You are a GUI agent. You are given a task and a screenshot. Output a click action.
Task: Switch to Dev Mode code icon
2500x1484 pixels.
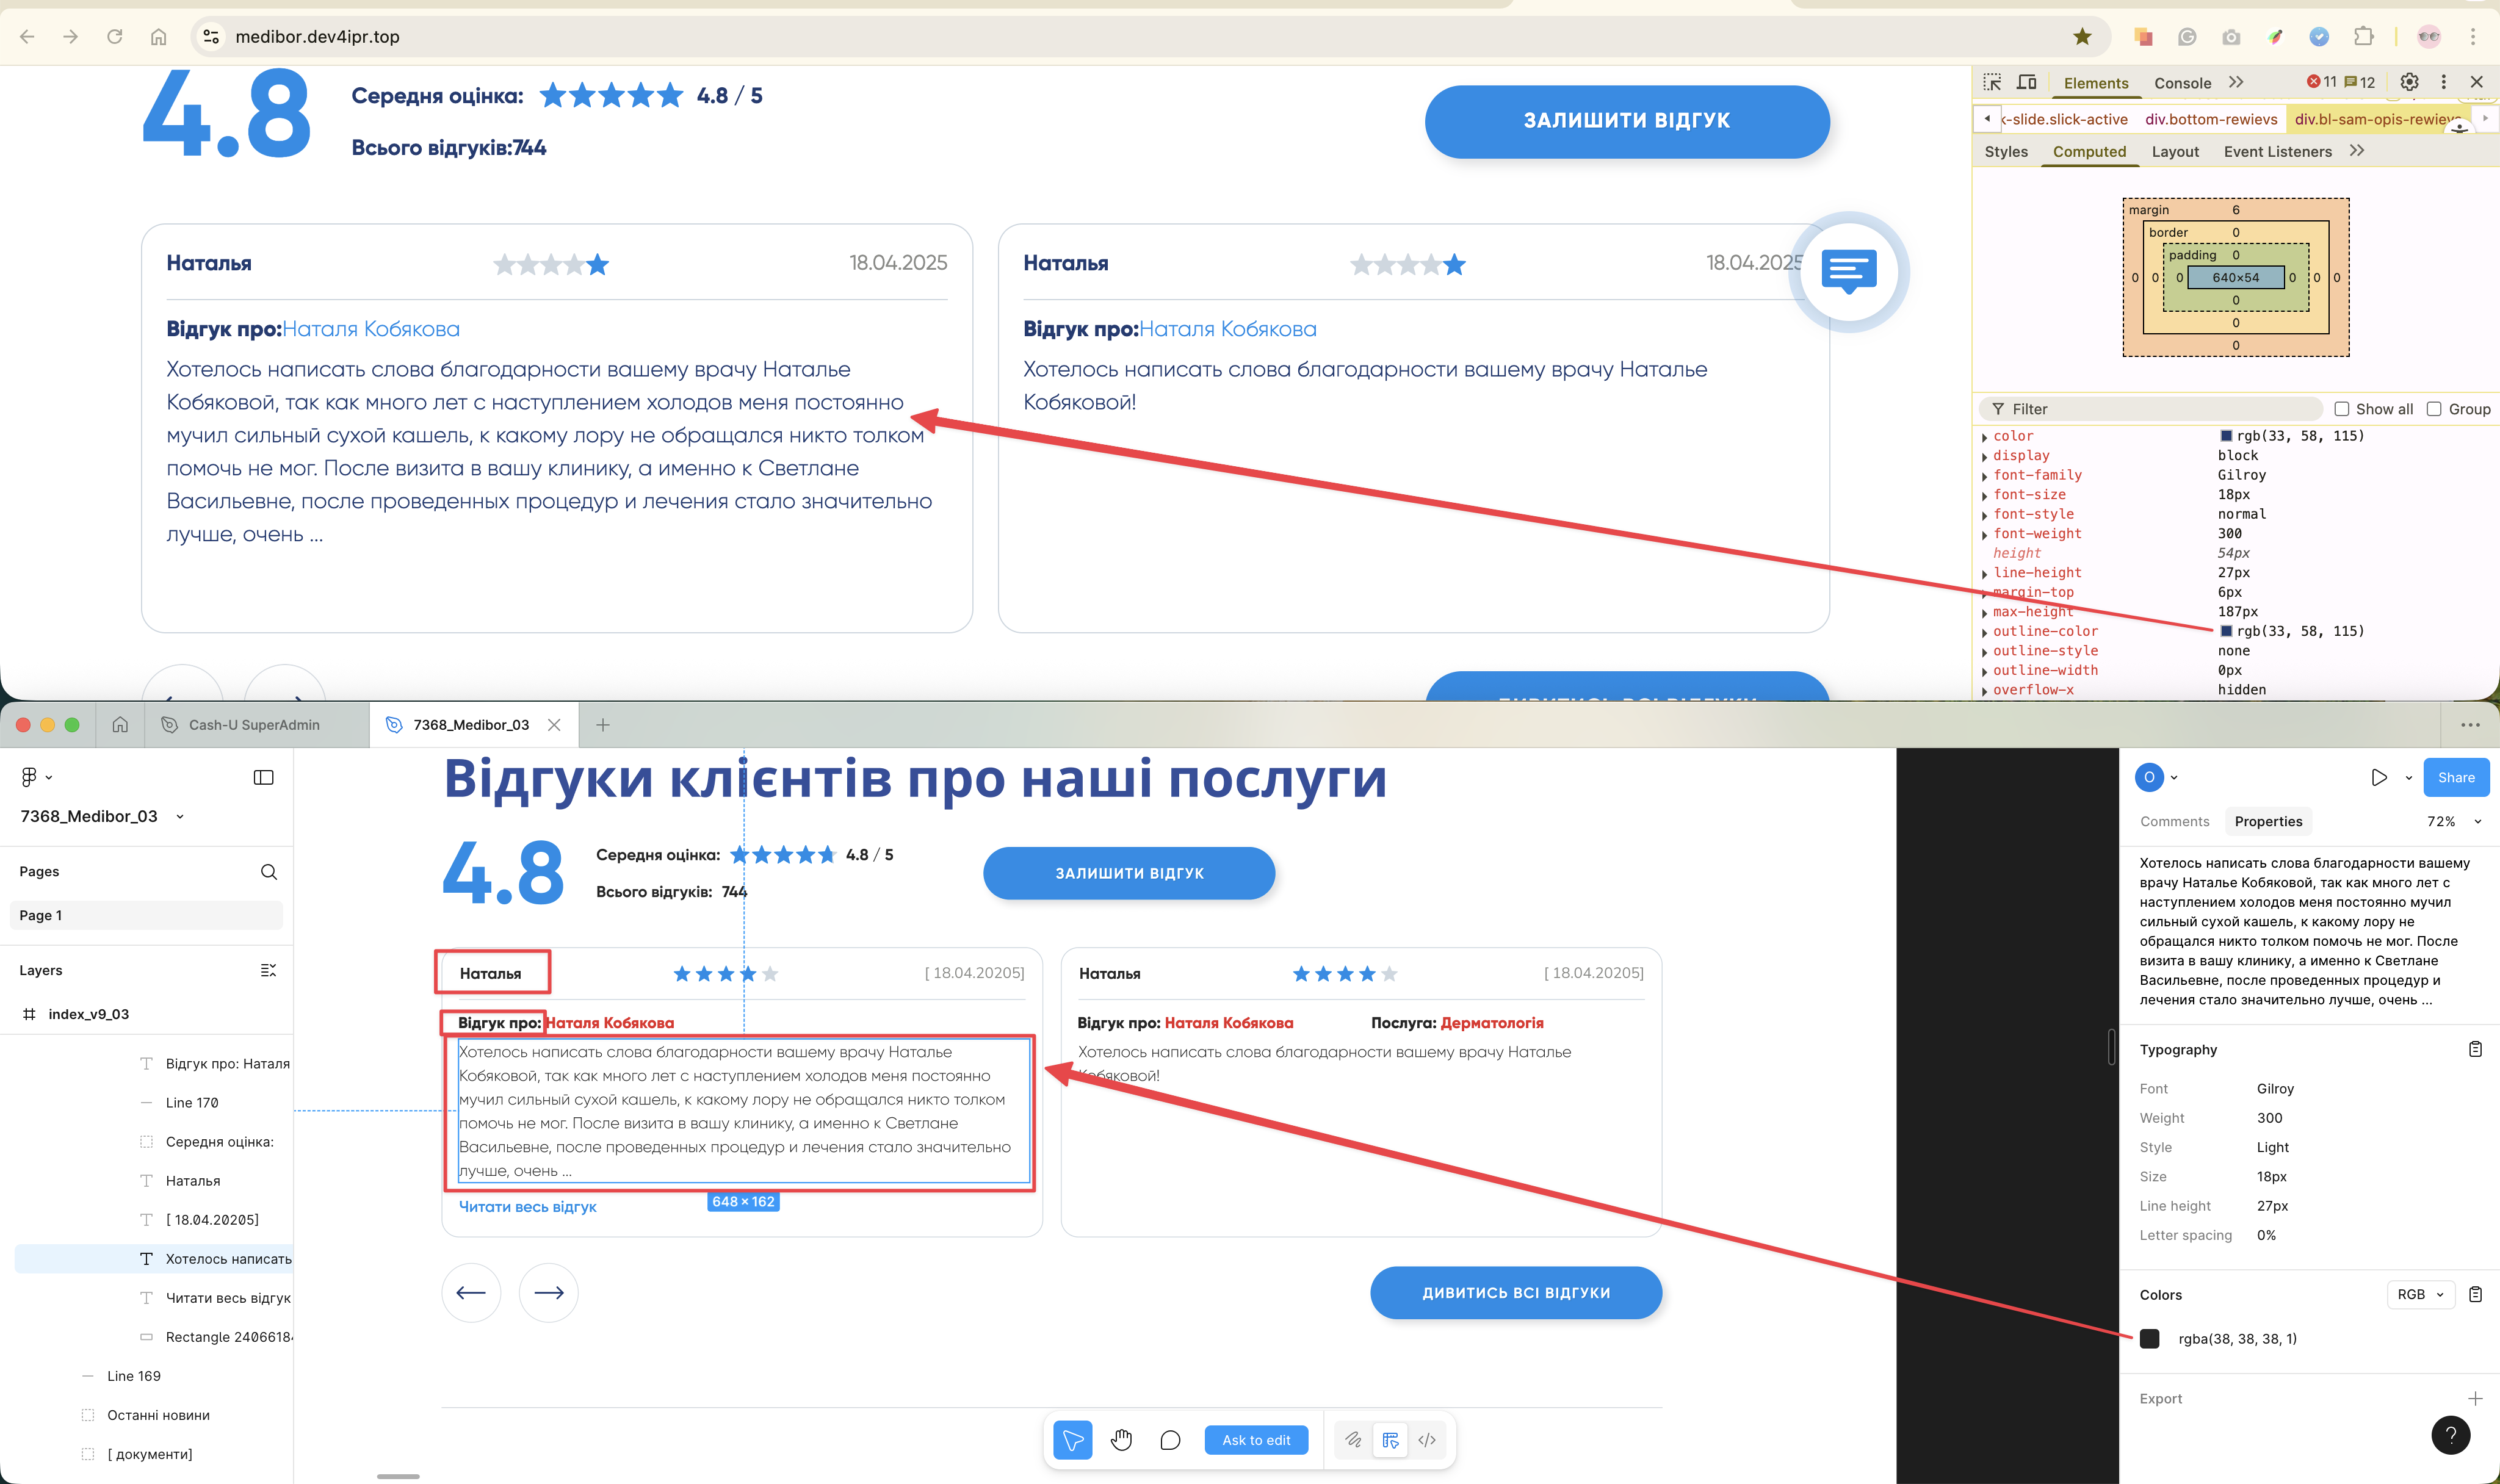[x=1427, y=1440]
